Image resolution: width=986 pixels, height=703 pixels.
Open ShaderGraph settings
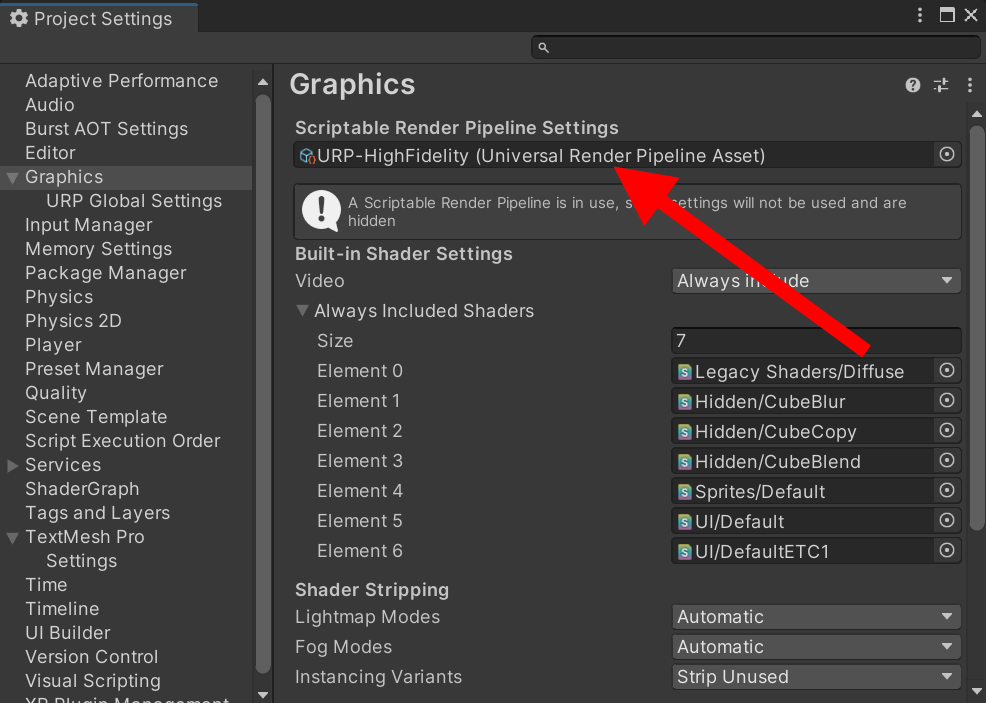[x=82, y=489]
